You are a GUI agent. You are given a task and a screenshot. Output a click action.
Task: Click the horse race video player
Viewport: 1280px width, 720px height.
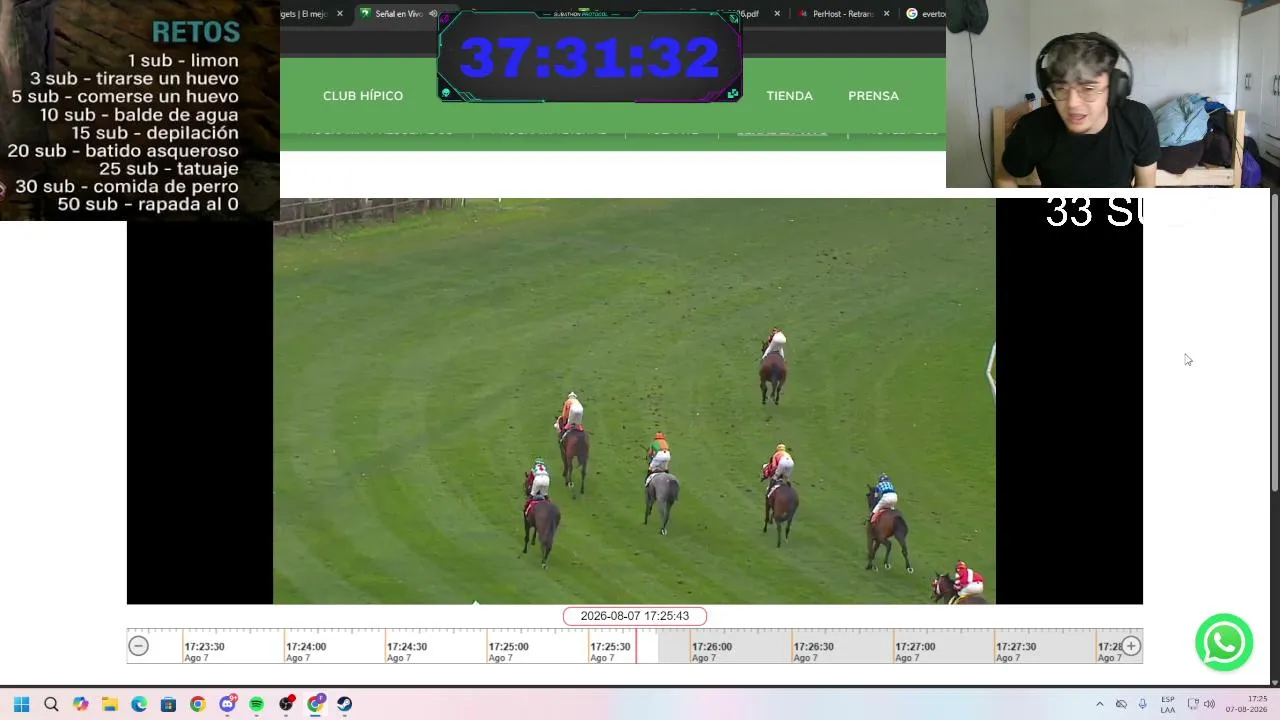634,401
